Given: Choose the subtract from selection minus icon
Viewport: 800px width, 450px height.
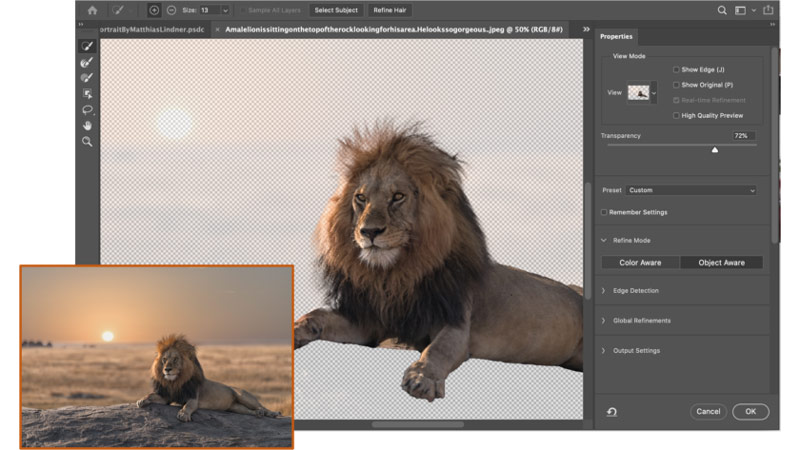Looking at the screenshot, I should coord(171,10).
